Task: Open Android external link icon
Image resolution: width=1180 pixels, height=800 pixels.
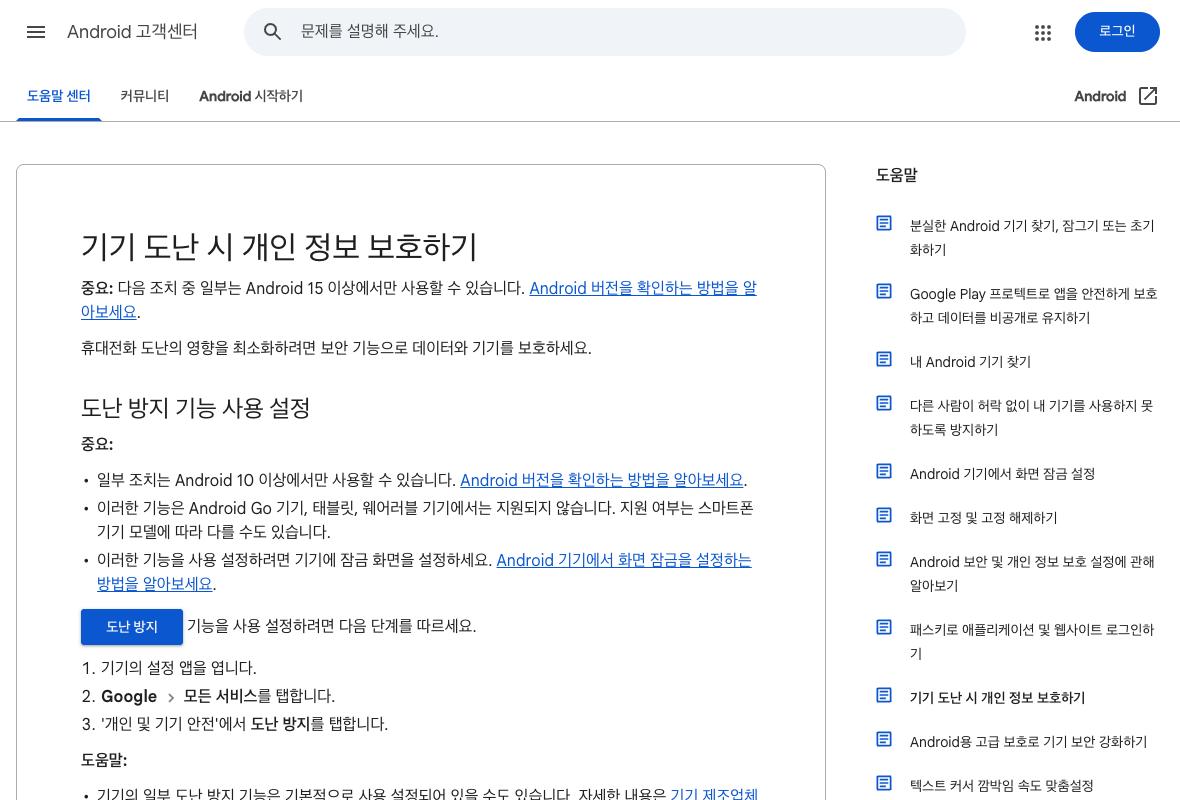Action: 1148,96
